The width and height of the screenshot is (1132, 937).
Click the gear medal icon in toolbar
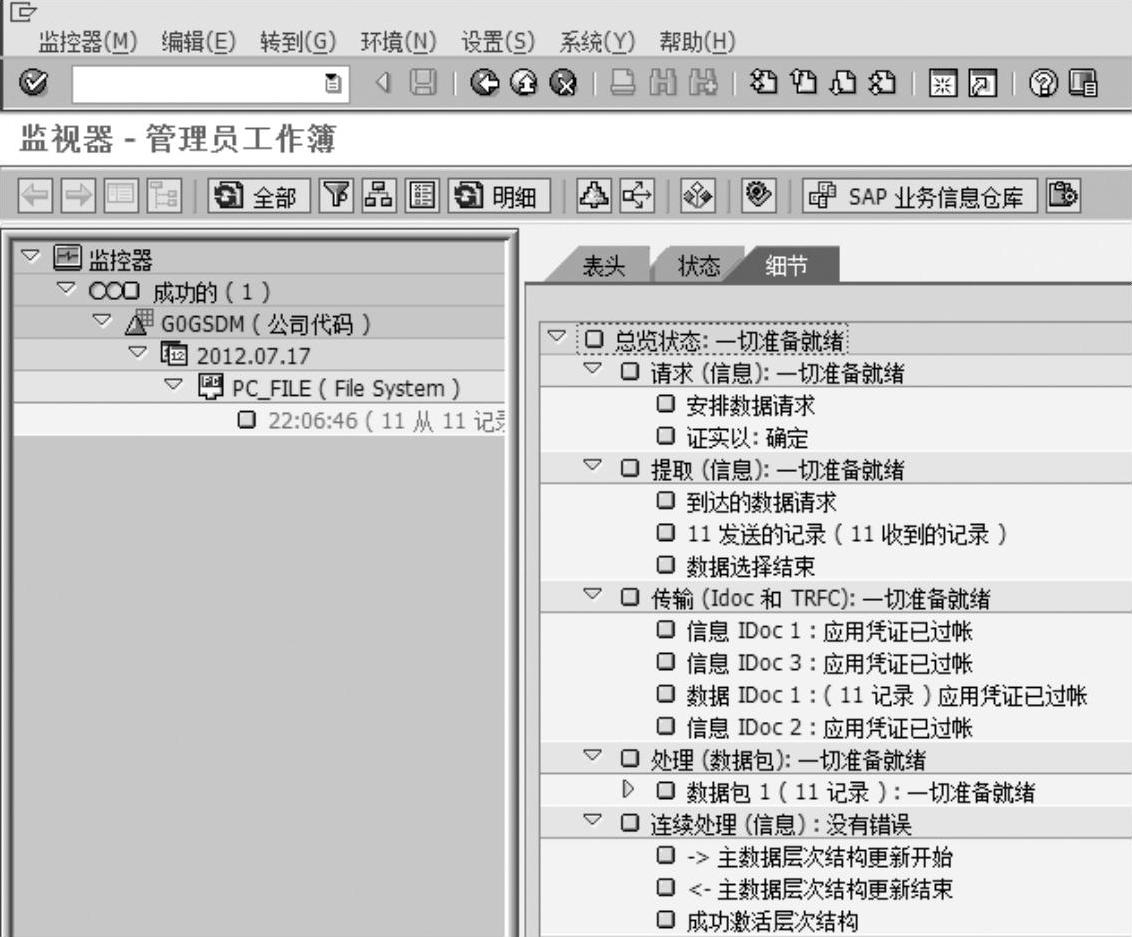click(x=759, y=196)
